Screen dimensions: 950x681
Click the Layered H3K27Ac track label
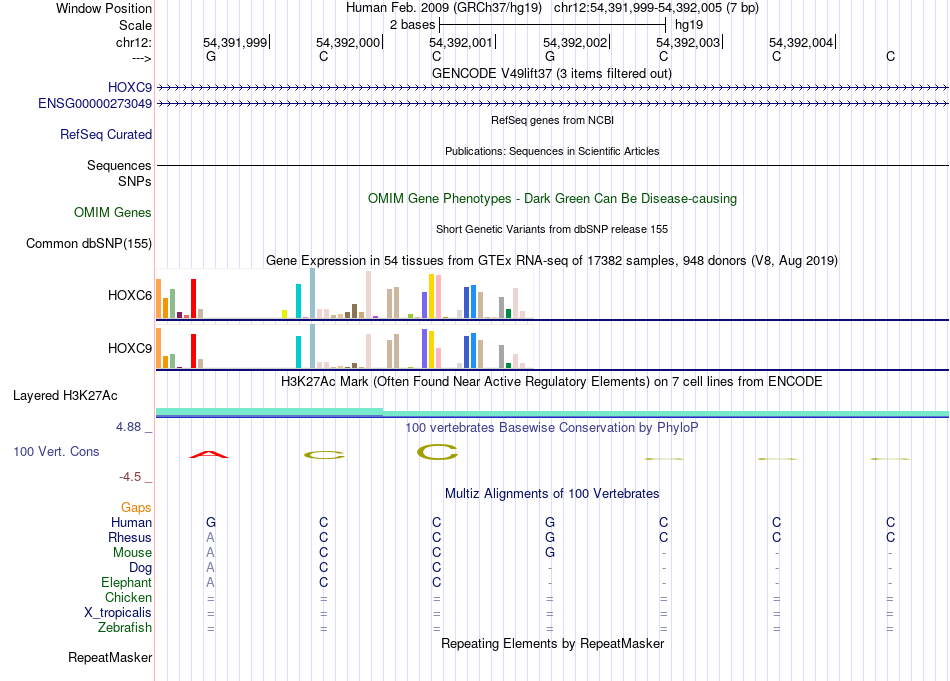[65, 396]
